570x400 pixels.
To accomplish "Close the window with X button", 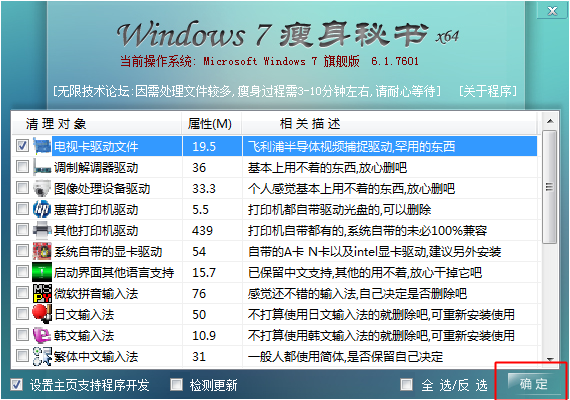I will [553, 11].
